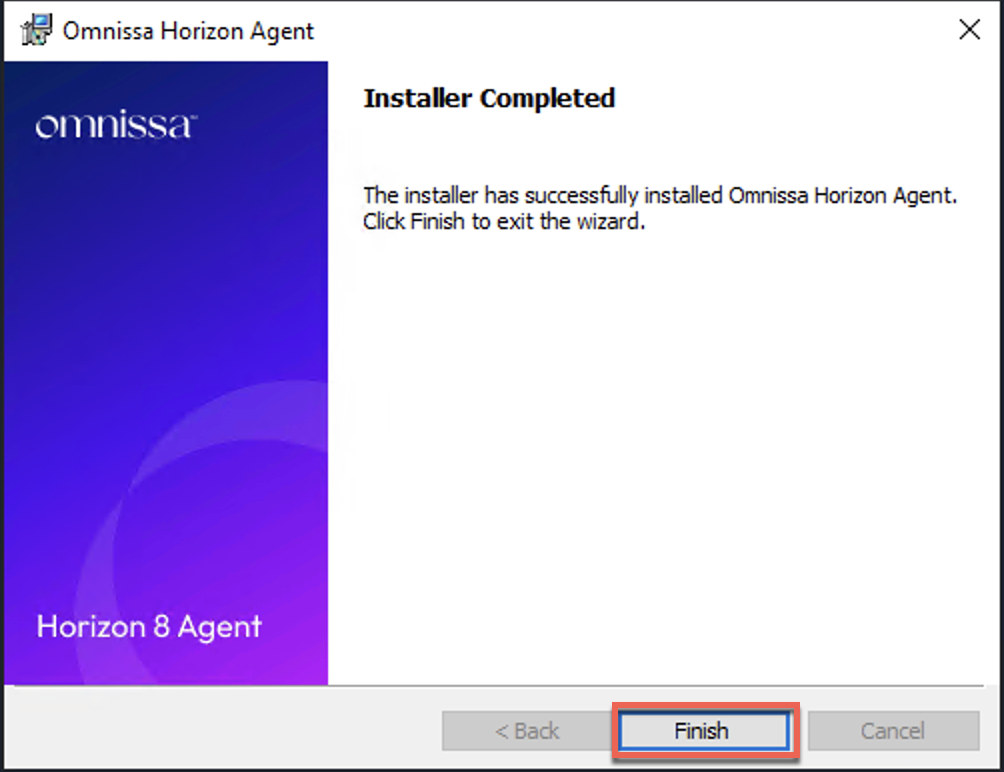Image resolution: width=1004 pixels, height=772 pixels.
Task: Click the Omnissa Horizon Agent window title text
Action: [x=188, y=31]
